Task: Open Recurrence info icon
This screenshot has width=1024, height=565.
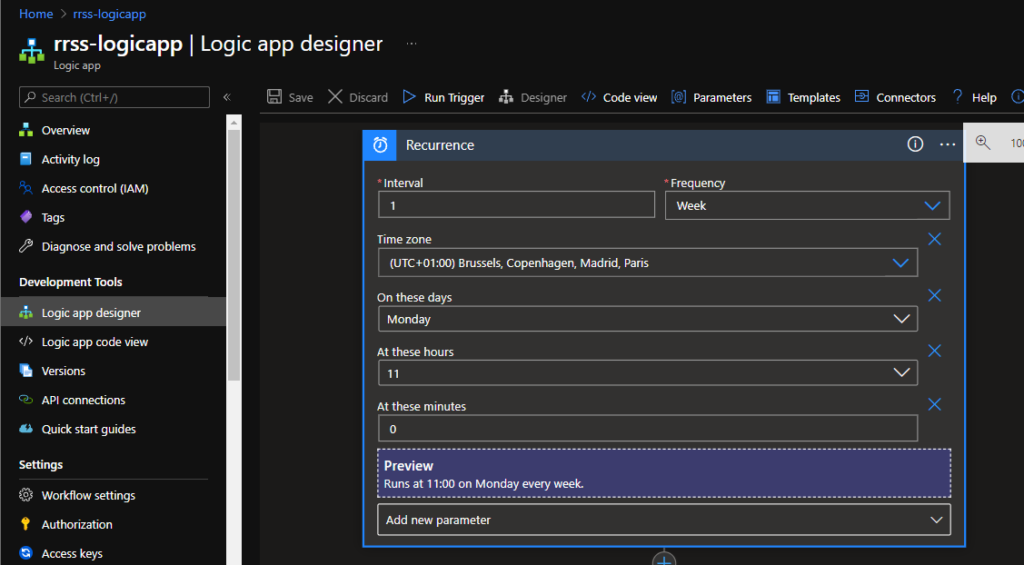Action: [915, 144]
